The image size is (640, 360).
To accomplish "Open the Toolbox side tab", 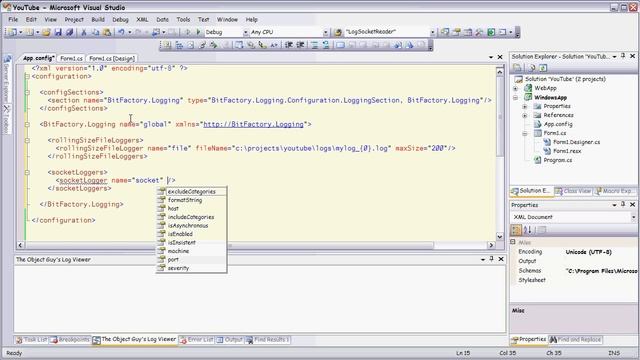I will click(7, 119).
